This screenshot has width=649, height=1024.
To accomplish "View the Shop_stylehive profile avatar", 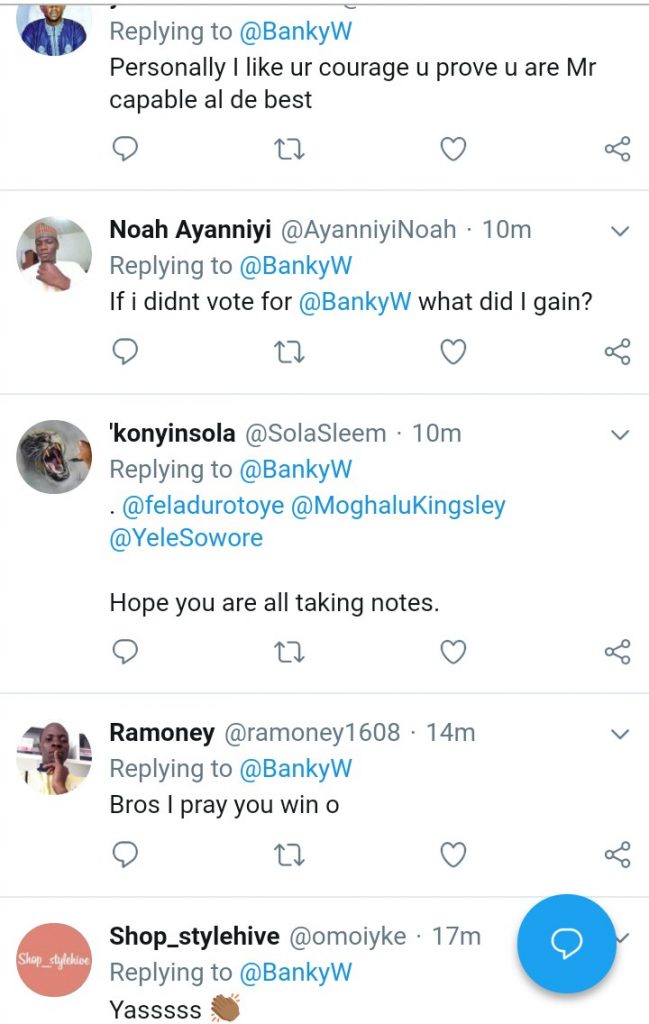I will 54,959.
